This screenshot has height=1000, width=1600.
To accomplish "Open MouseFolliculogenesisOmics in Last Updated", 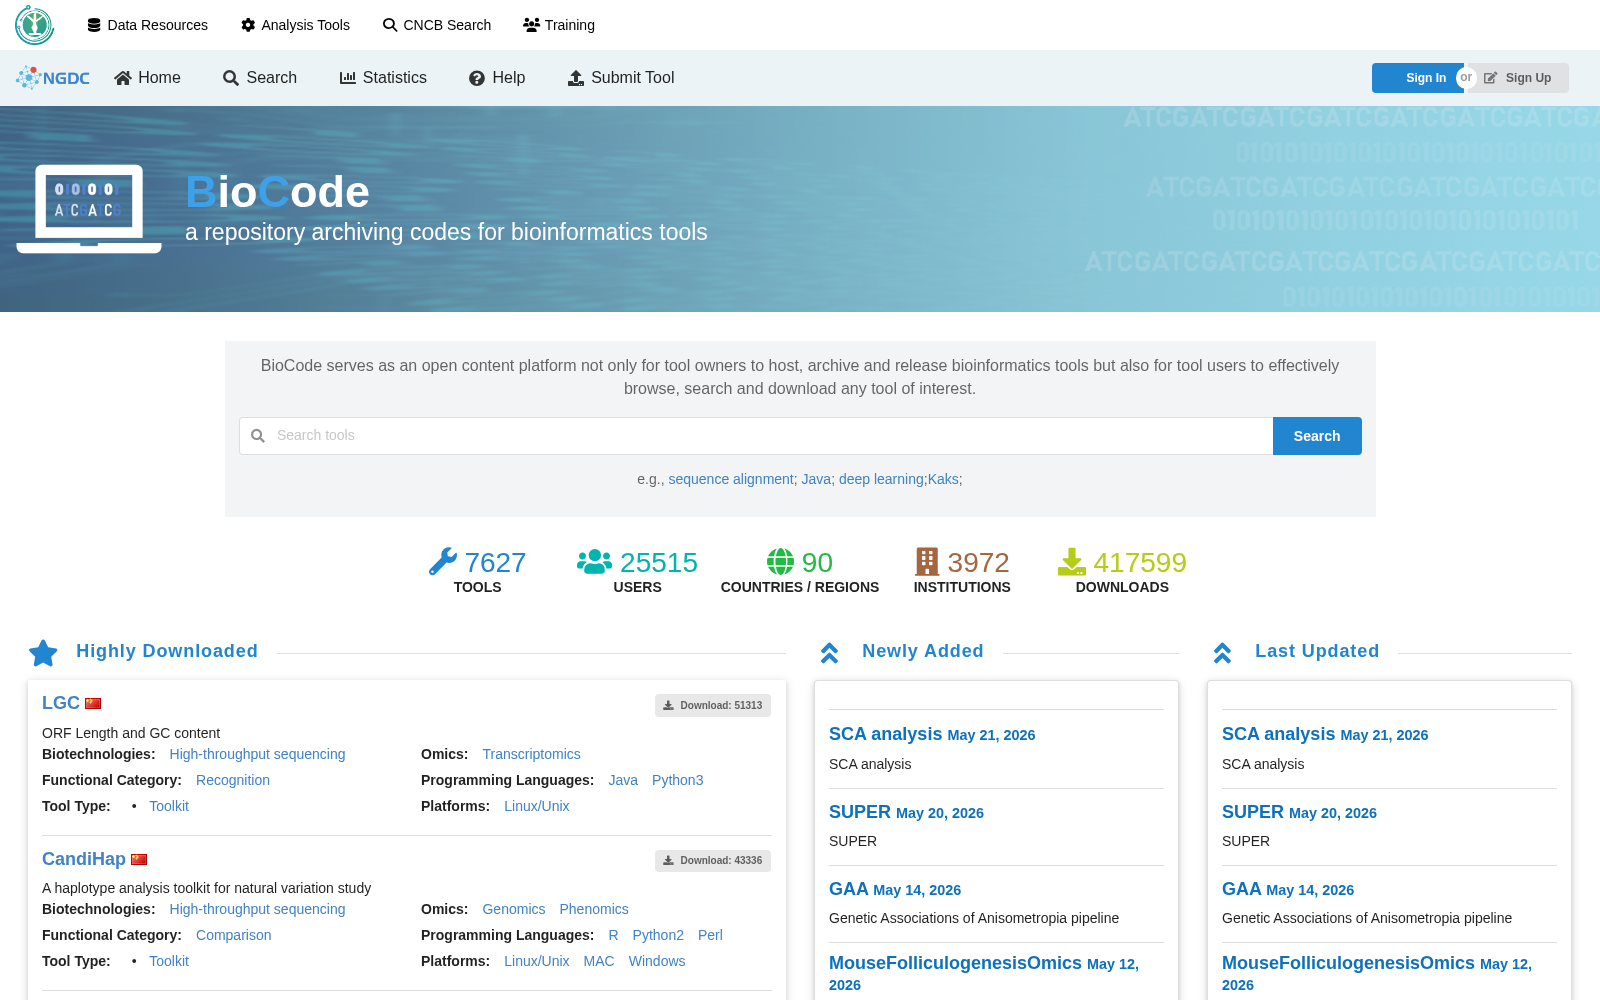I will [1348, 963].
